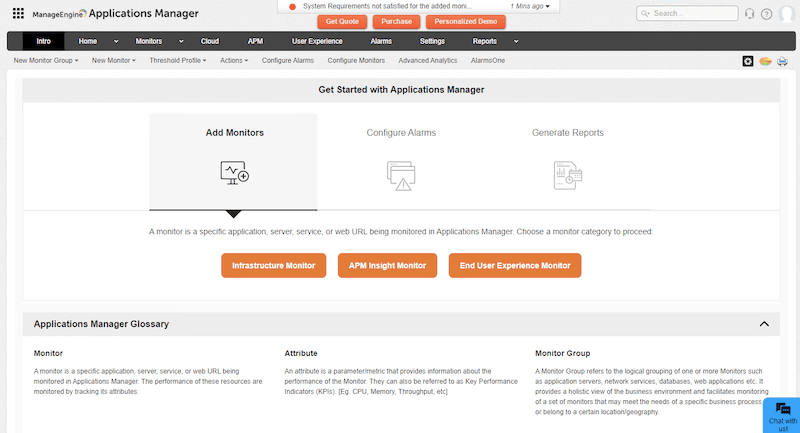
Task: Click the 'Get Started with Applications Manager' heading
Action: [401, 90]
